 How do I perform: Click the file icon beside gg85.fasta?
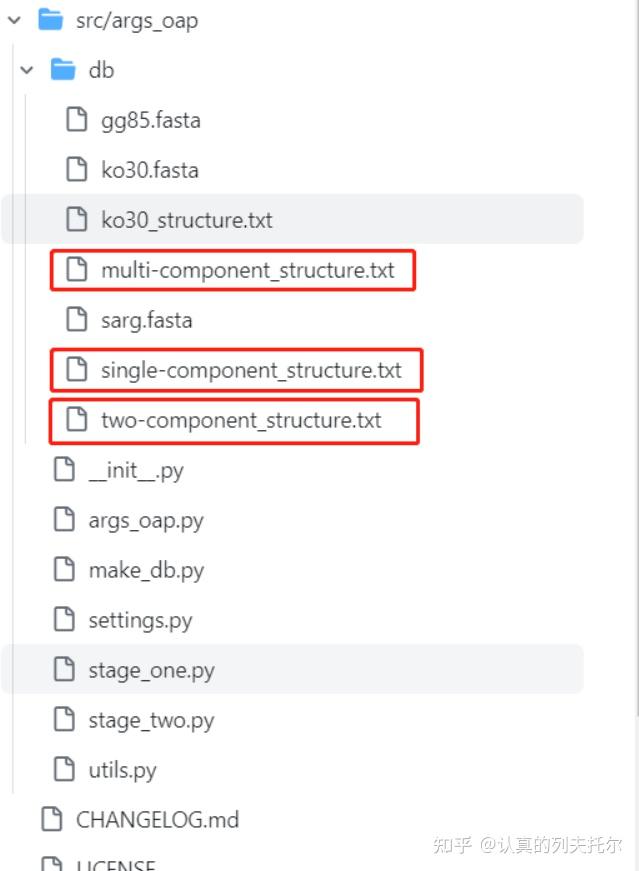76,120
